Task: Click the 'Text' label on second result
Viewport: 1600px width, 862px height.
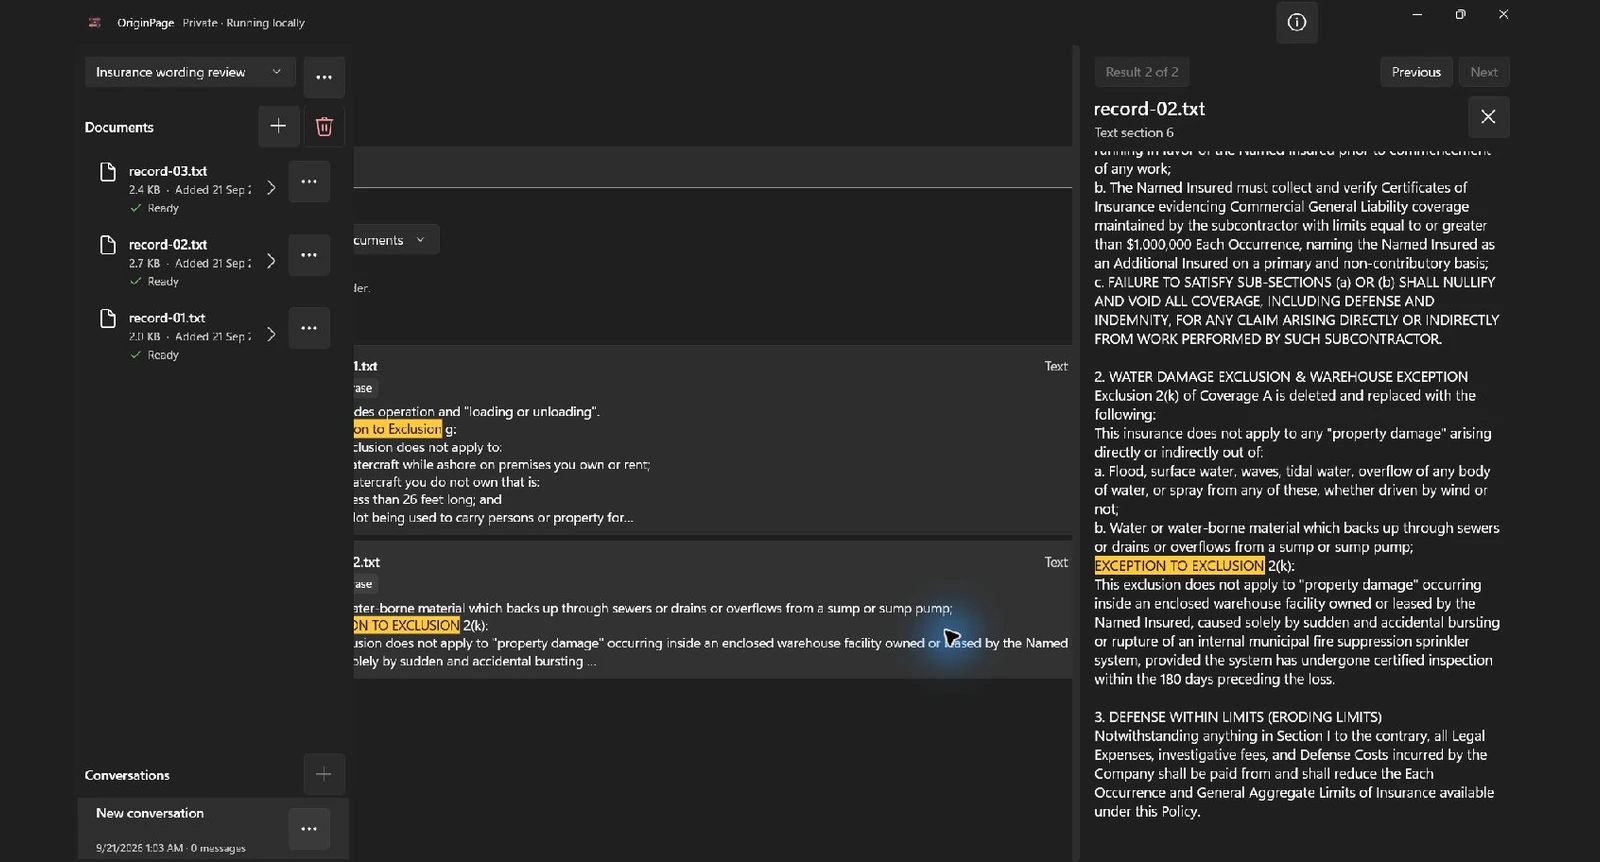Action: [1056, 562]
